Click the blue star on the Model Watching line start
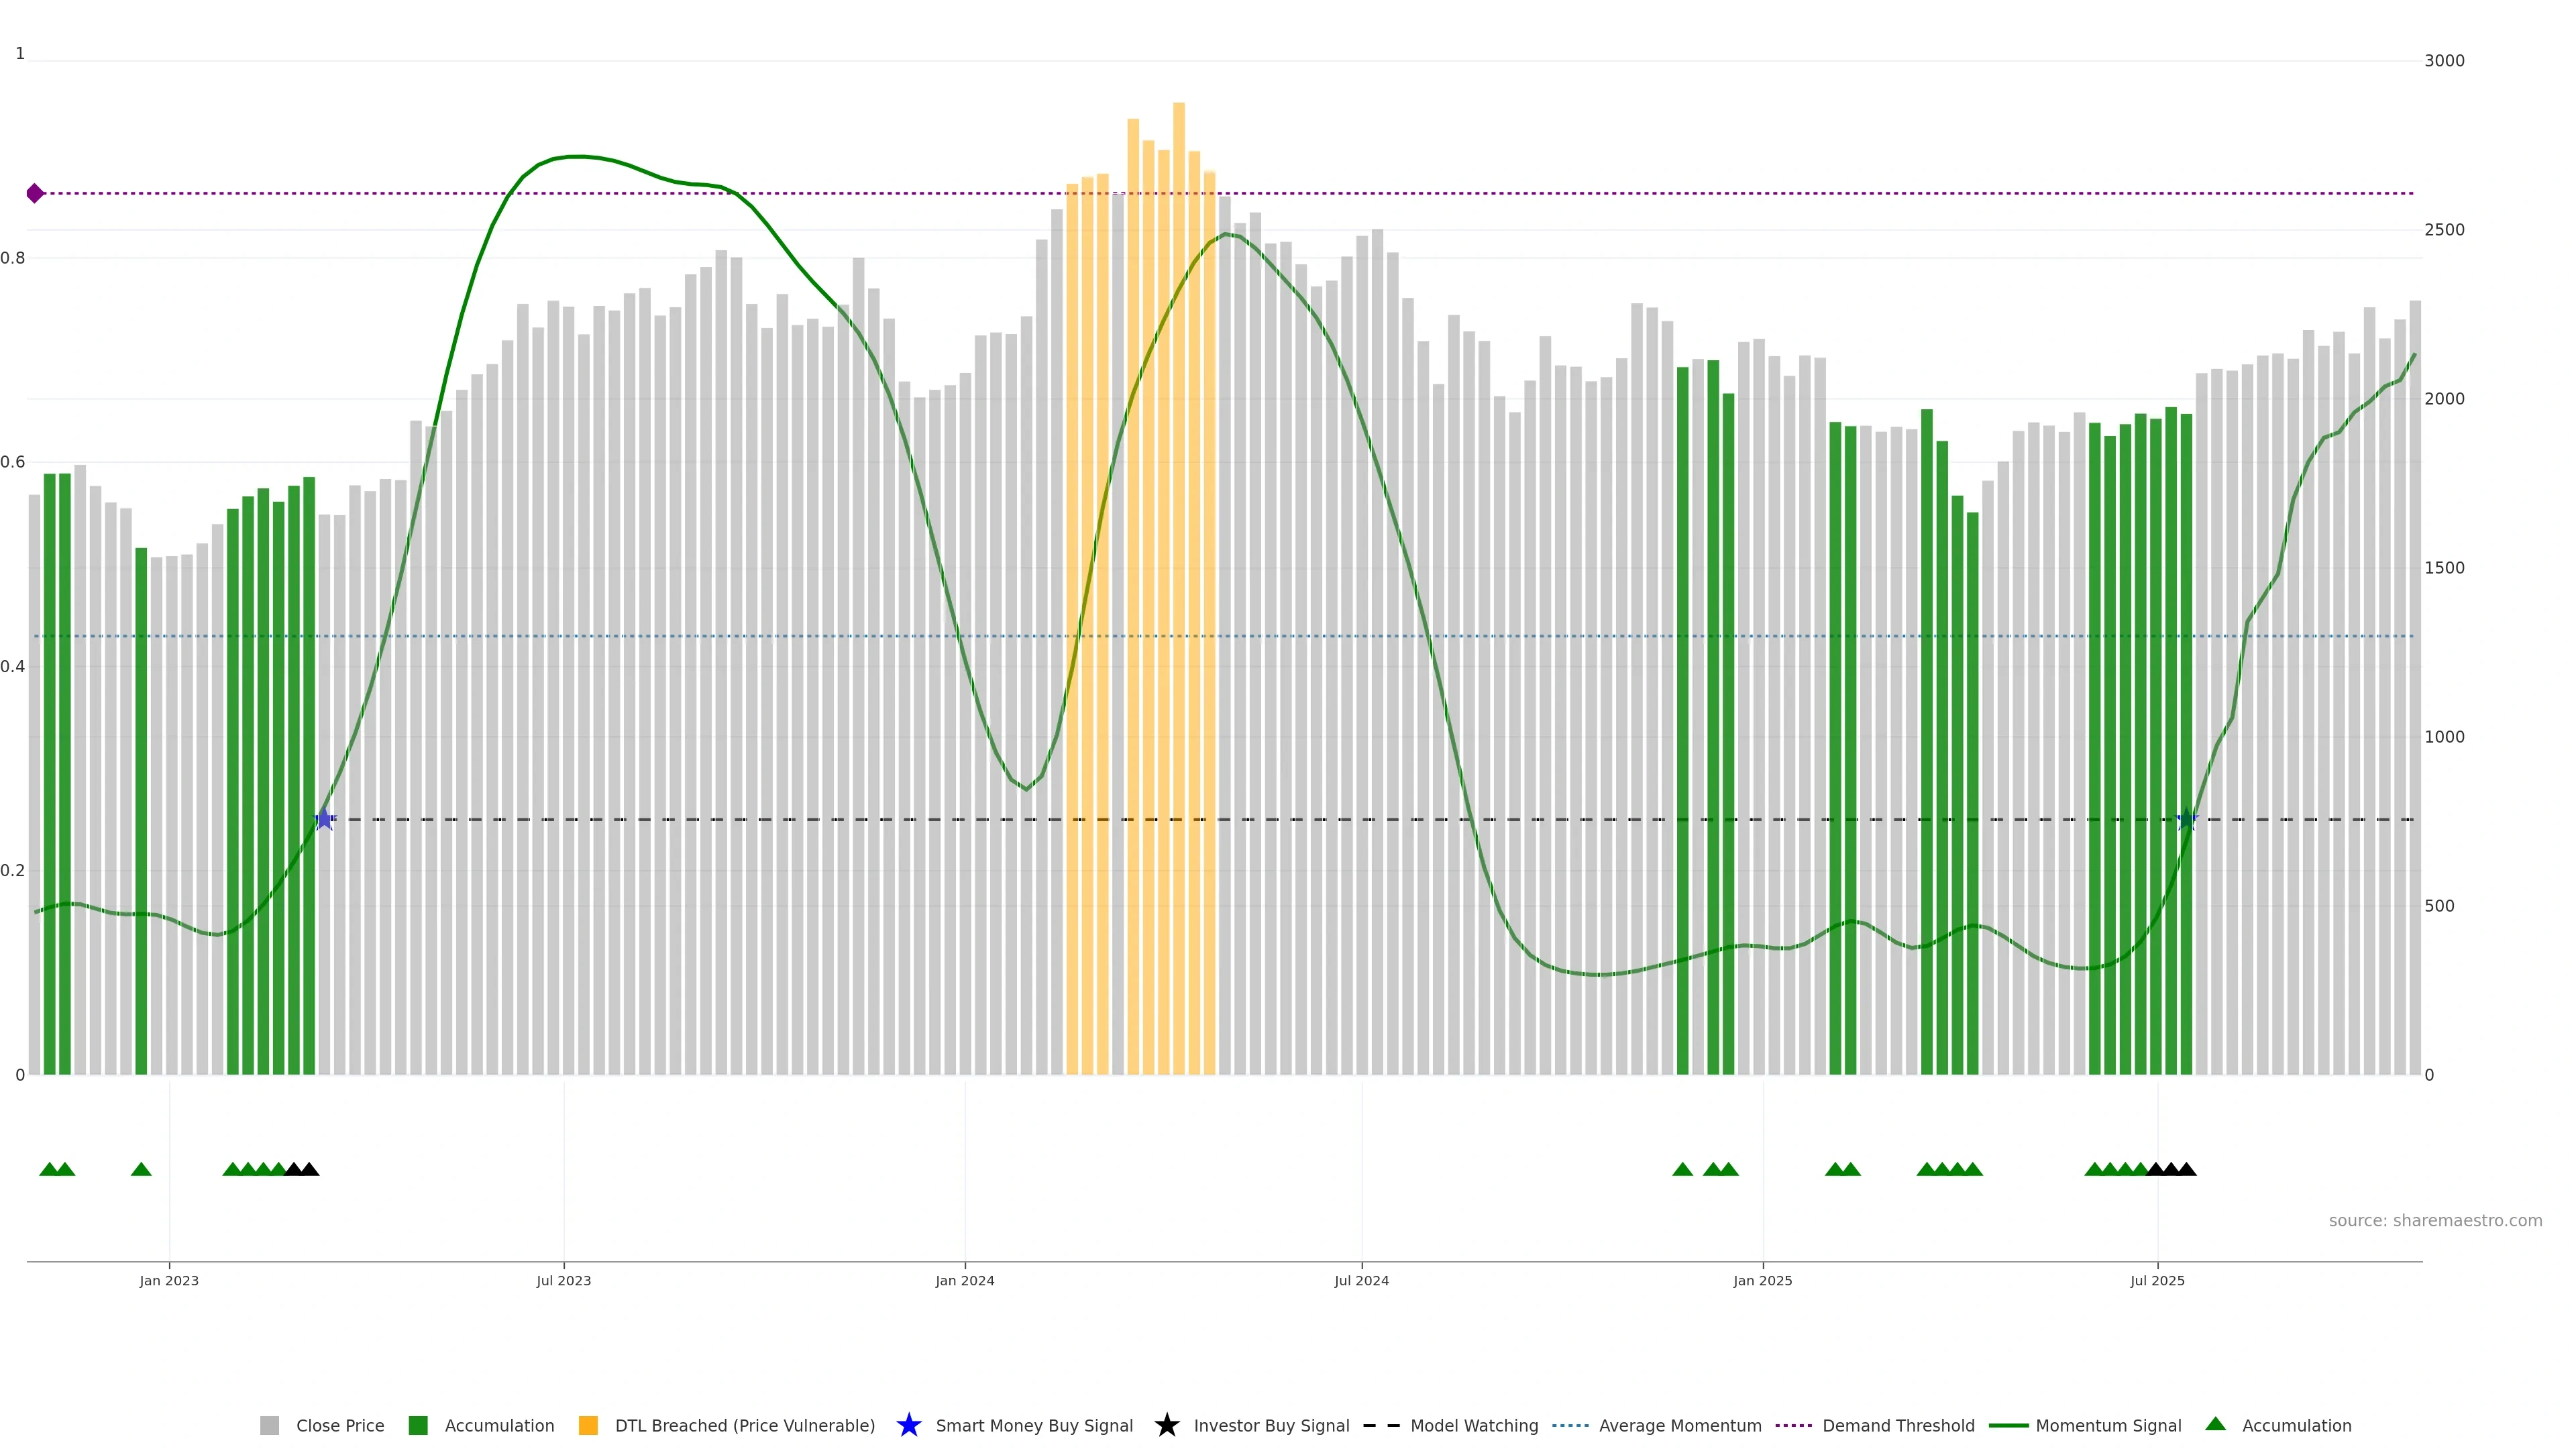2576x1449 pixels. (x=324, y=820)
